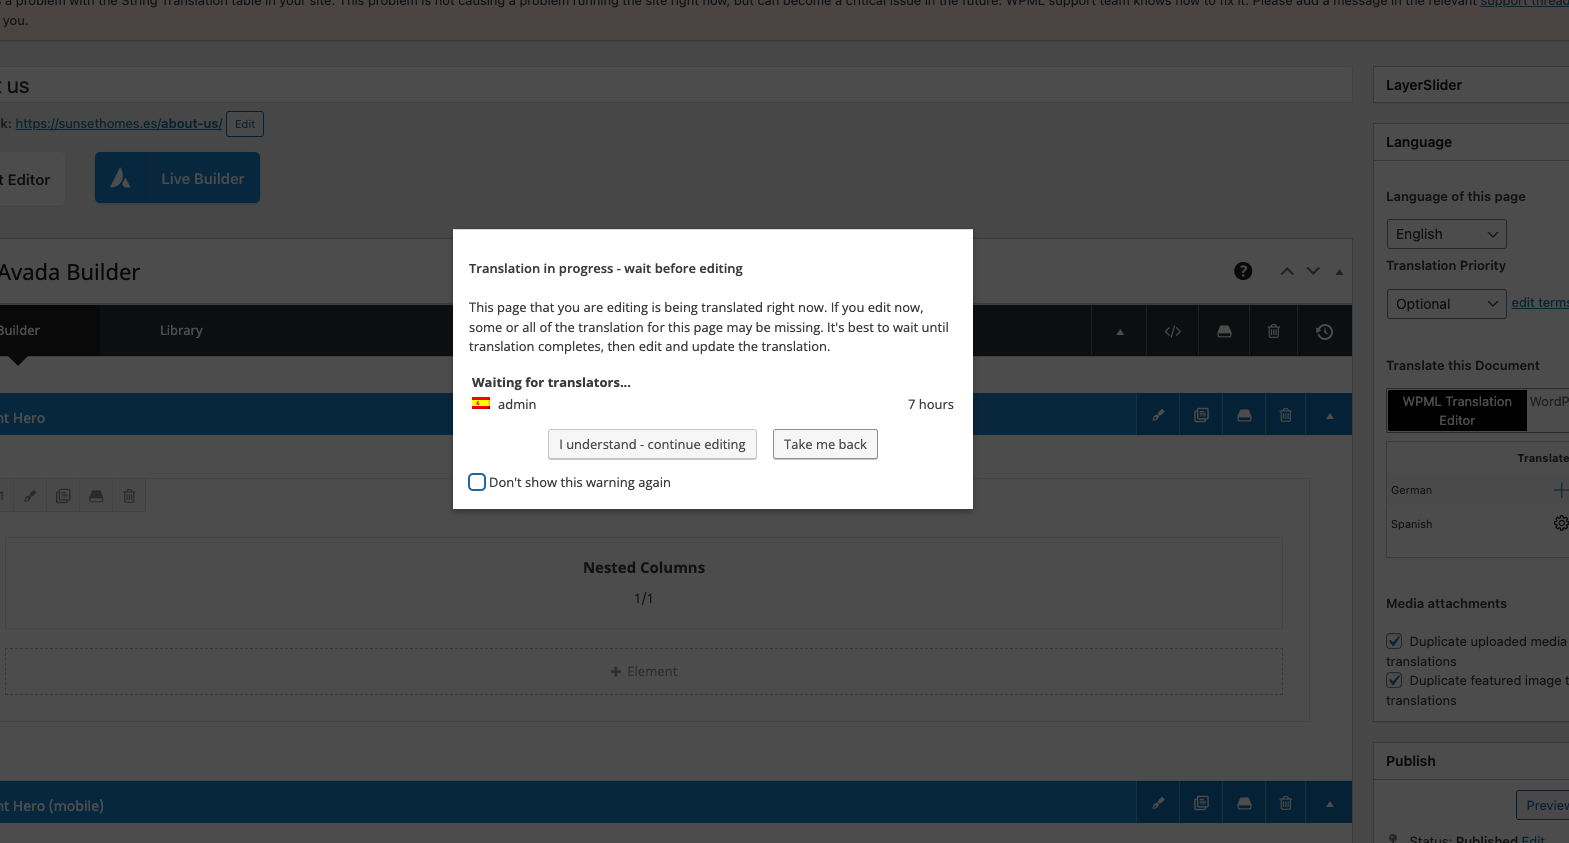Move Avada Builder panel up arrow
The image size is (1569, 843).
(1287, 271)
